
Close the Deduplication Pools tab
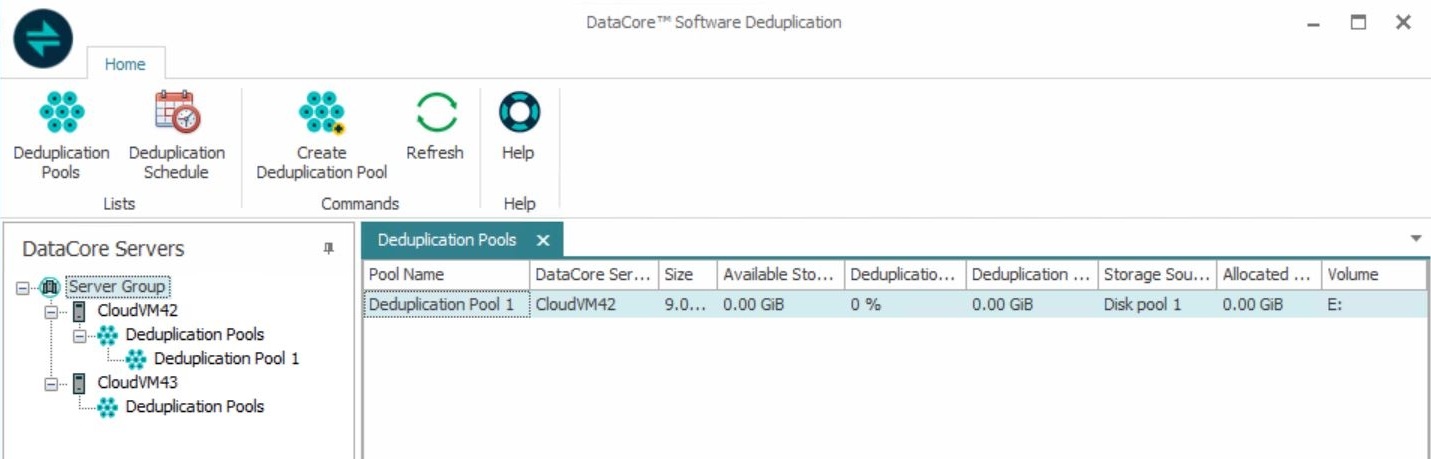coord(543,240)
